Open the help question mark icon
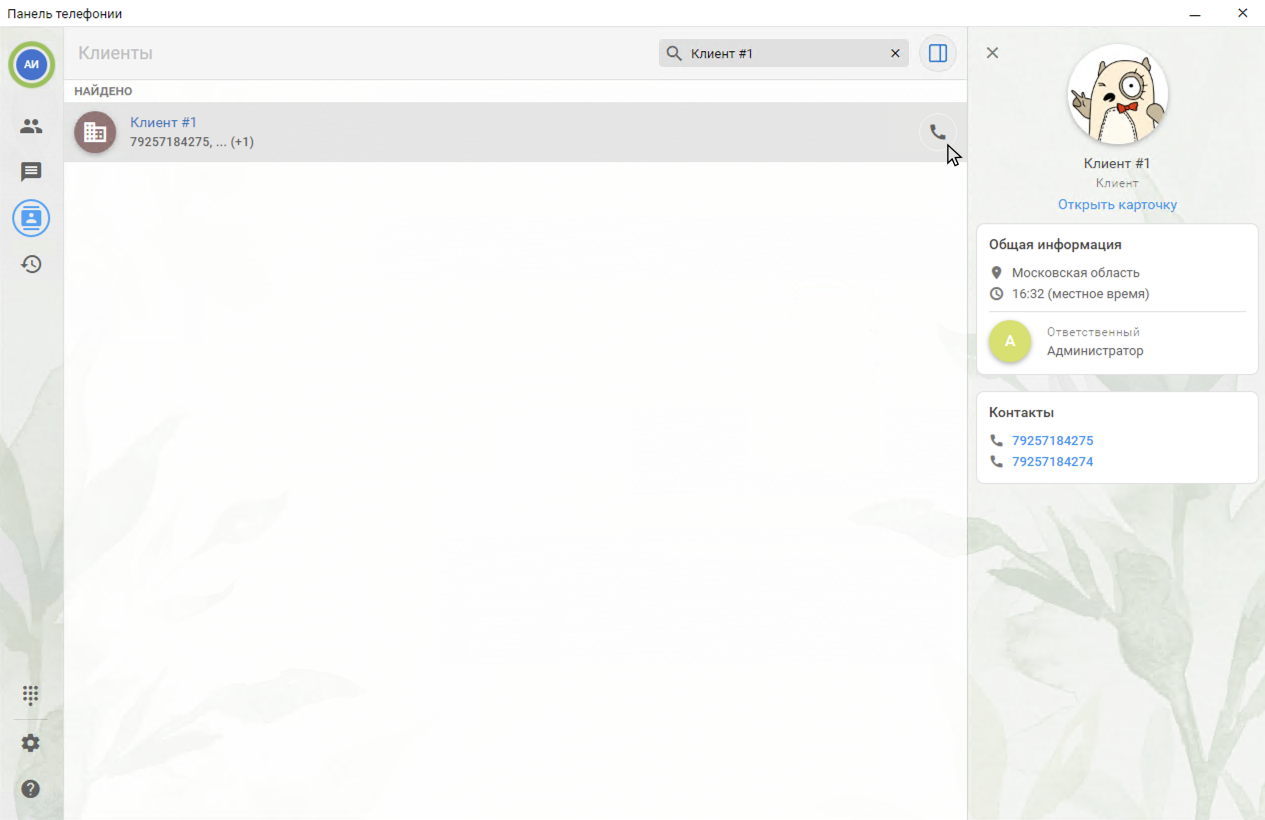Image resolution: width=1265 pixels, height=820 pixels. click(x=31, y=789)
